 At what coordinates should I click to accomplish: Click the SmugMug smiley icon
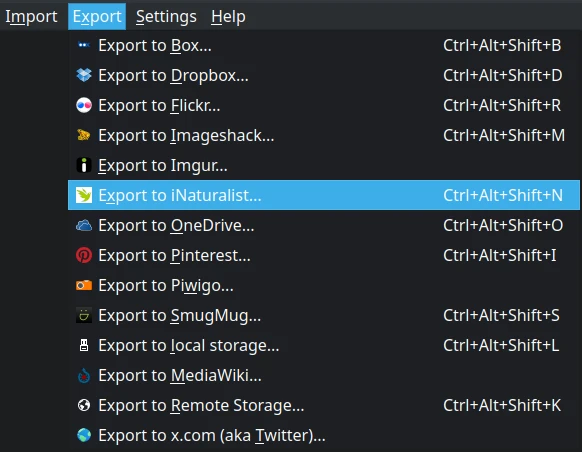click(x=84, y=315)
